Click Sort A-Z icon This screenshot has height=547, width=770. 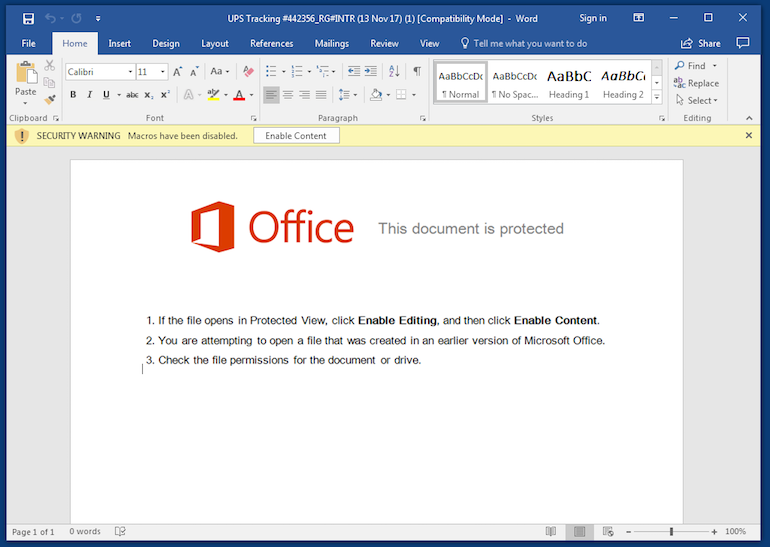pos(394,72)
